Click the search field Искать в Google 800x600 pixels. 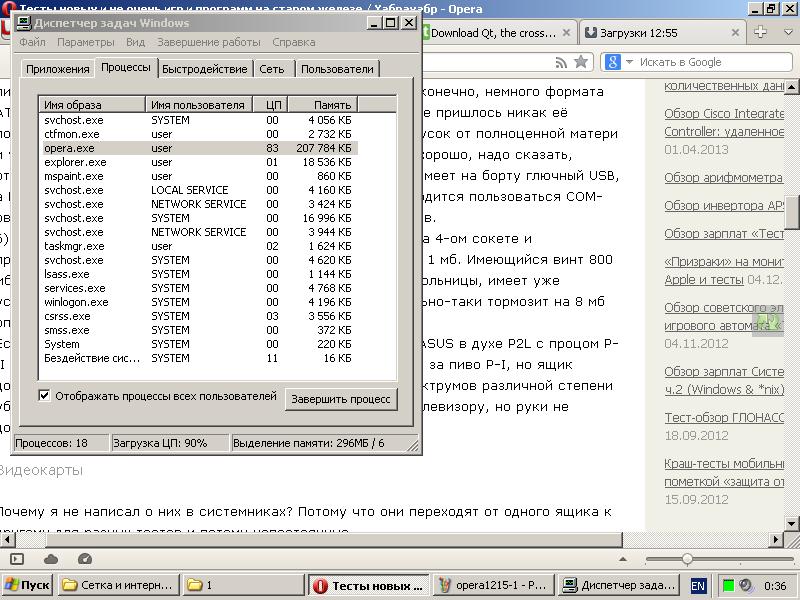tap(713, 62)
